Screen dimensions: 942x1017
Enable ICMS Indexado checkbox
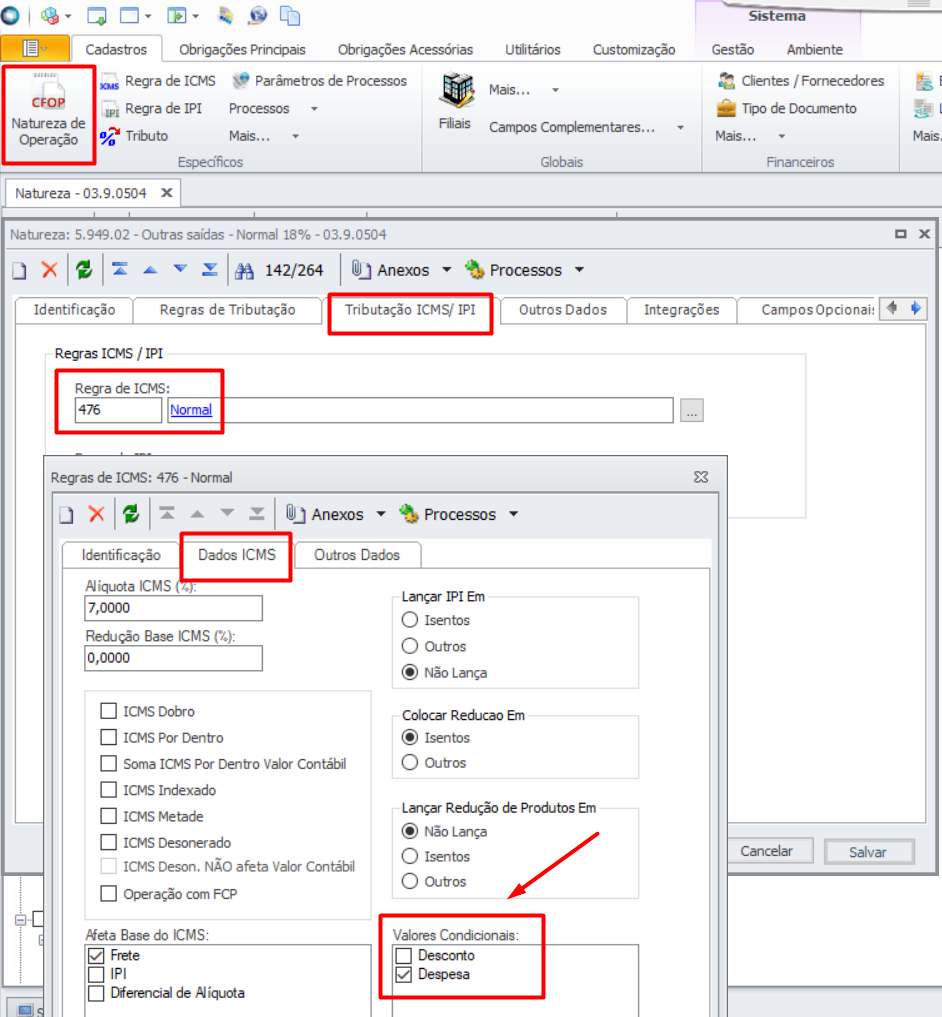(108, 790)
